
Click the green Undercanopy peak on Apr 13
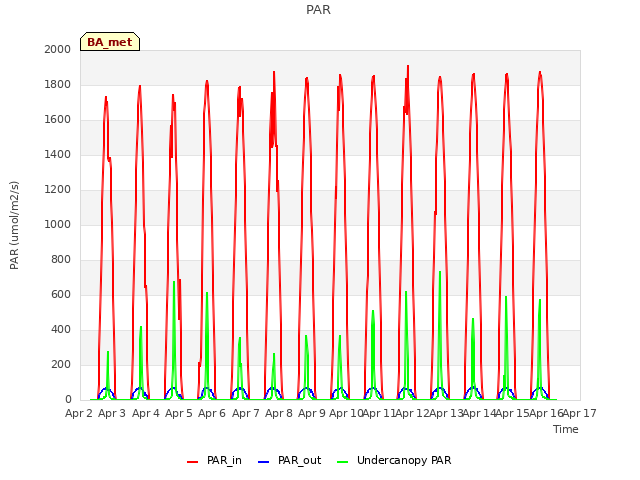point(440,273)
